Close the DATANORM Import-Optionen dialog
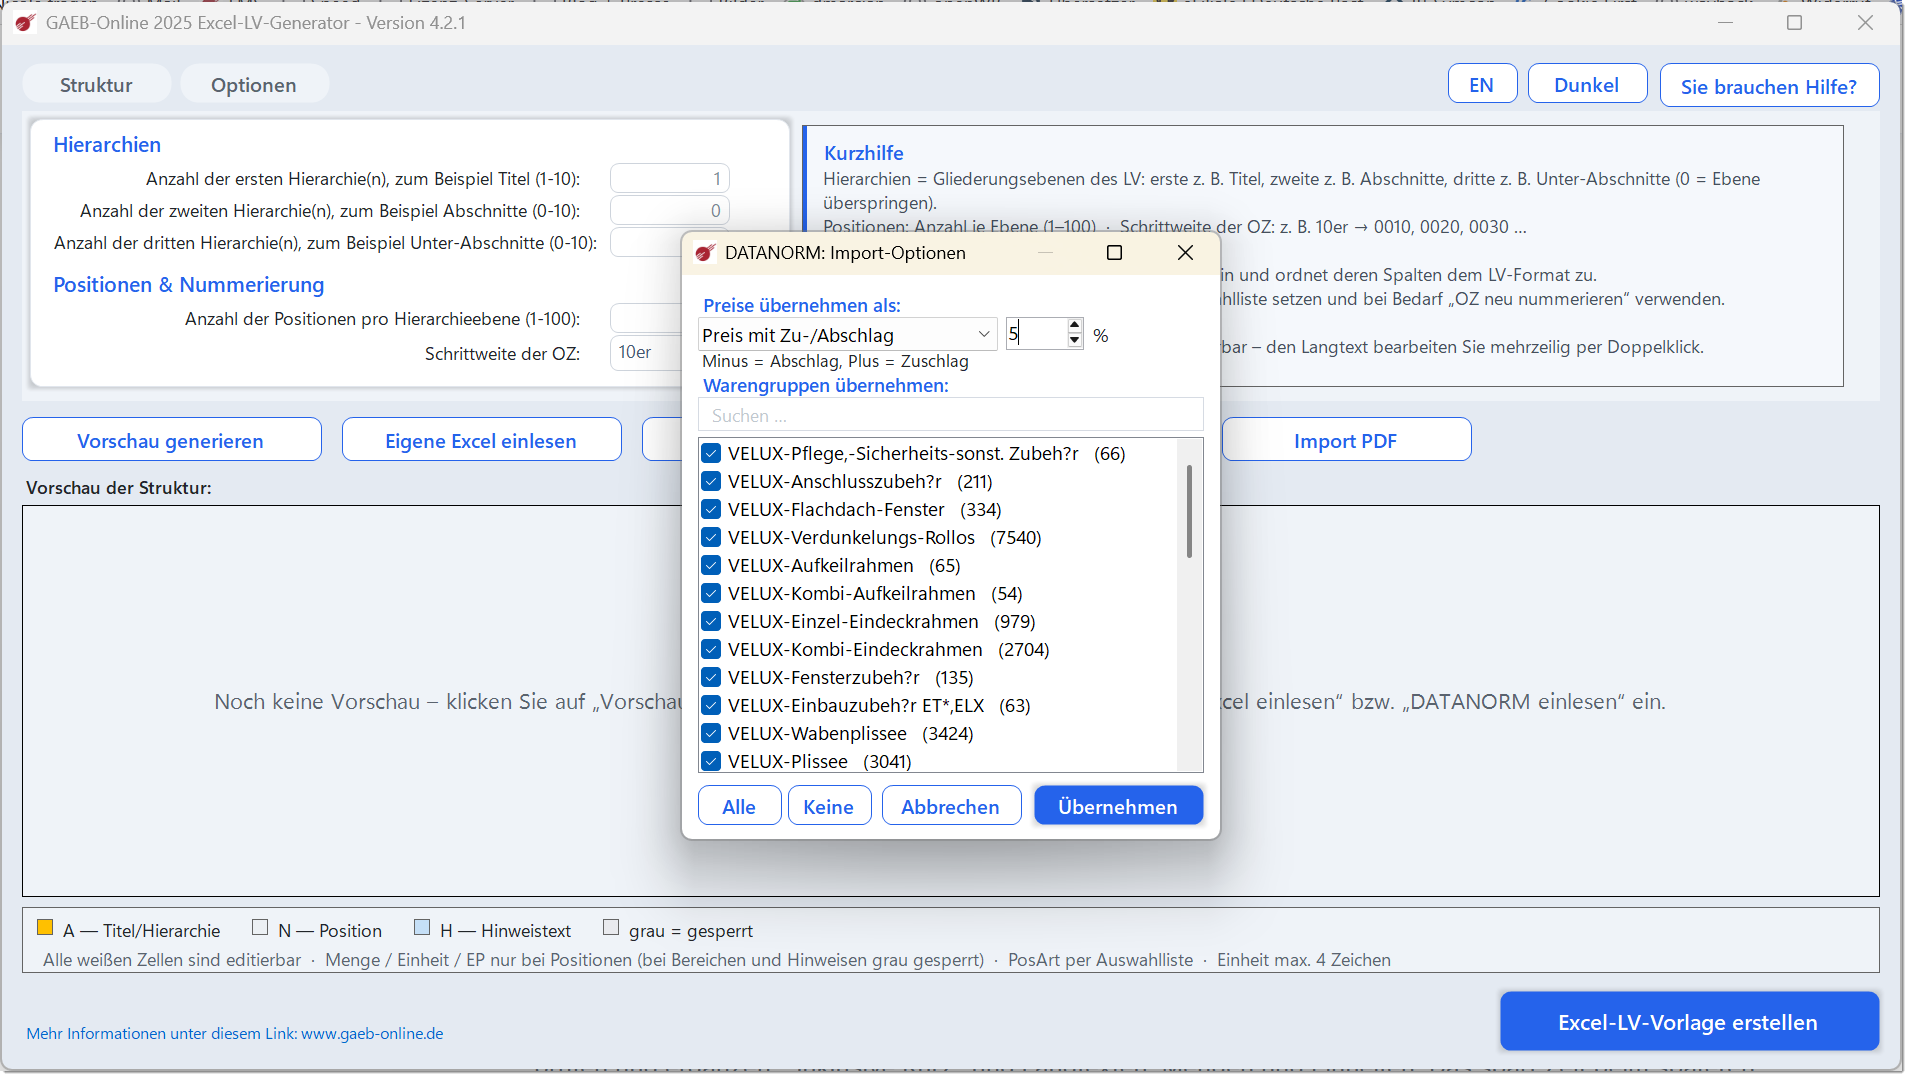Viewport: 1908px width, 1077px height. (1186, 253)
